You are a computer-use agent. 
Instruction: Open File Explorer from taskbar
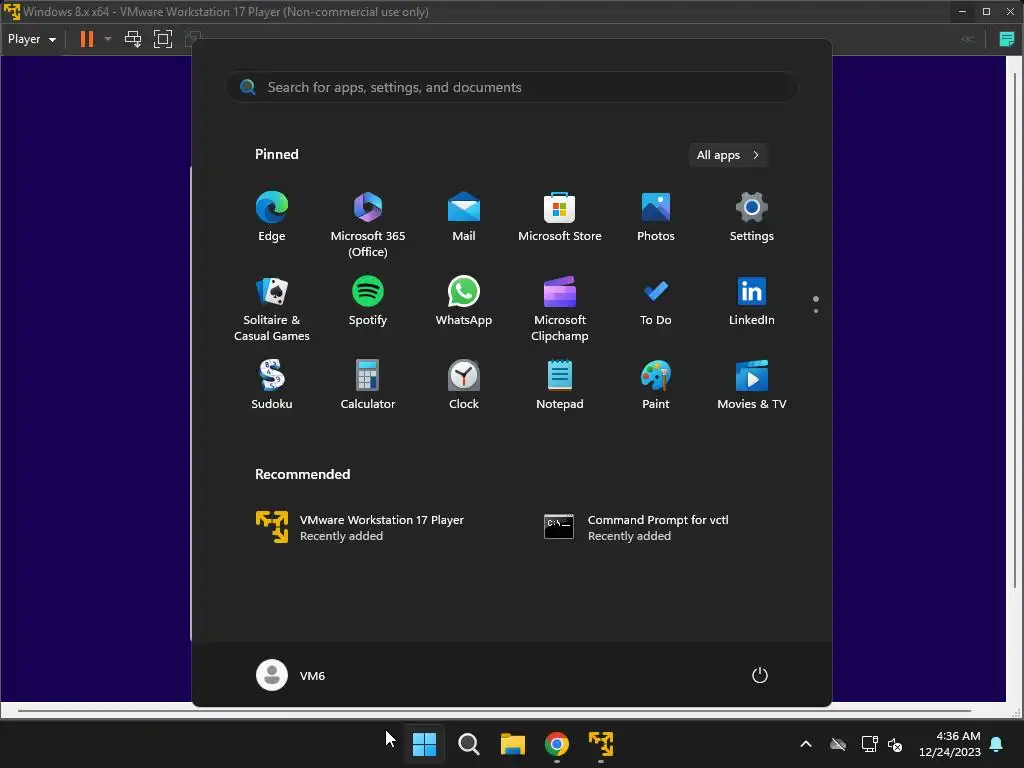[513, 744]
